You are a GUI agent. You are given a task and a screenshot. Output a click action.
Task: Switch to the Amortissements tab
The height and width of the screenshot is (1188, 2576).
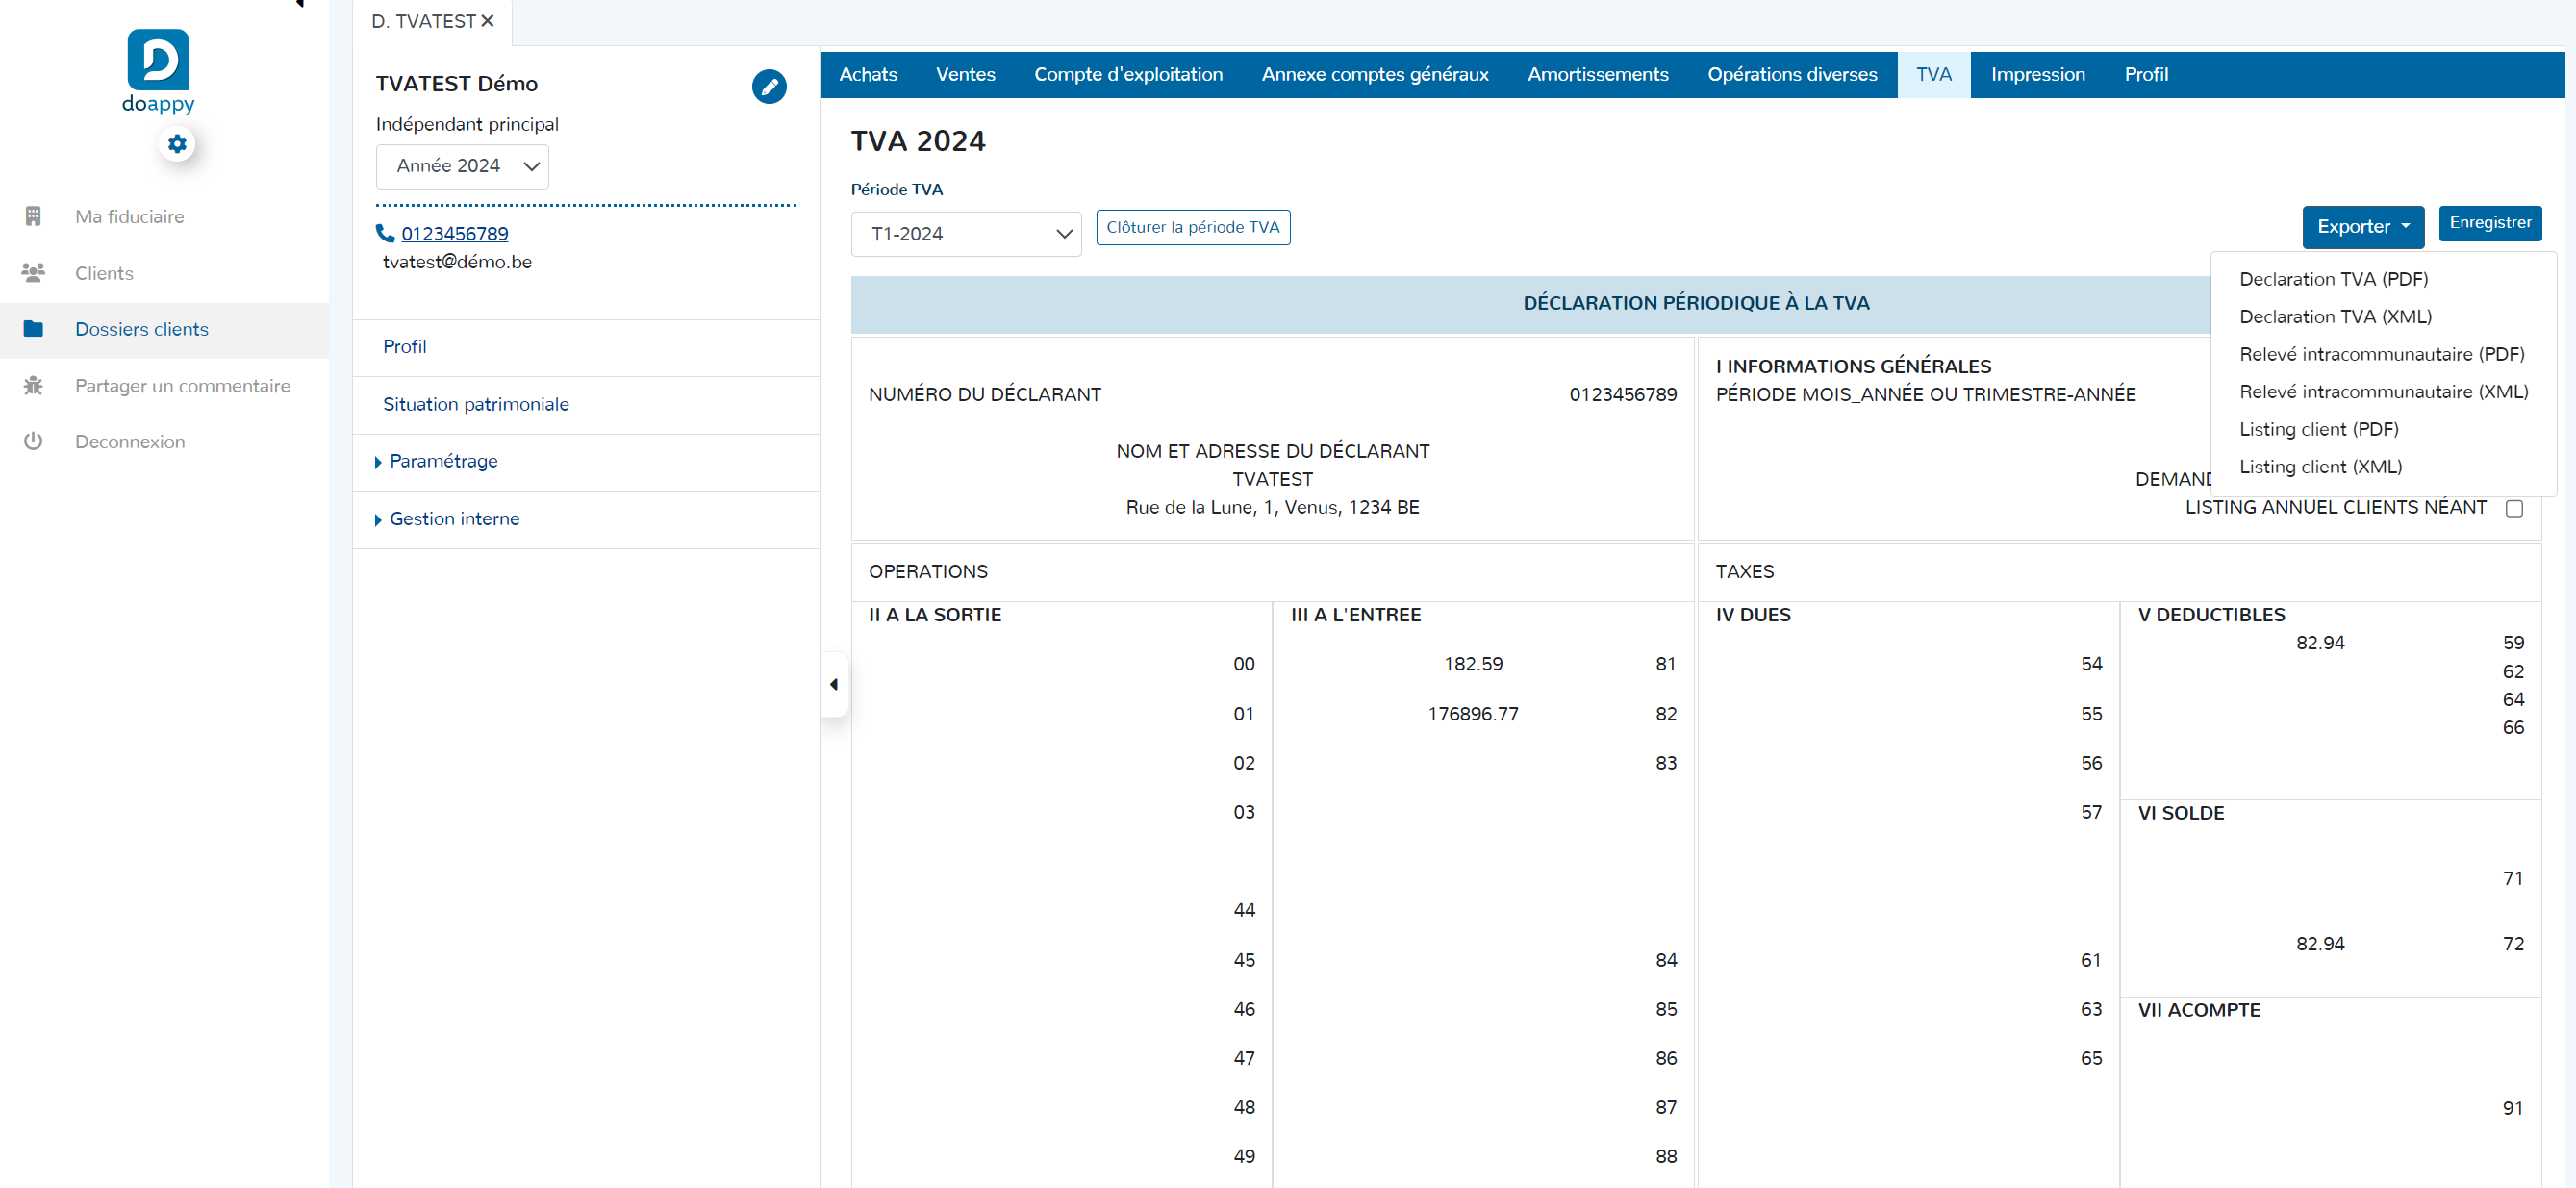click(1597, 74)
